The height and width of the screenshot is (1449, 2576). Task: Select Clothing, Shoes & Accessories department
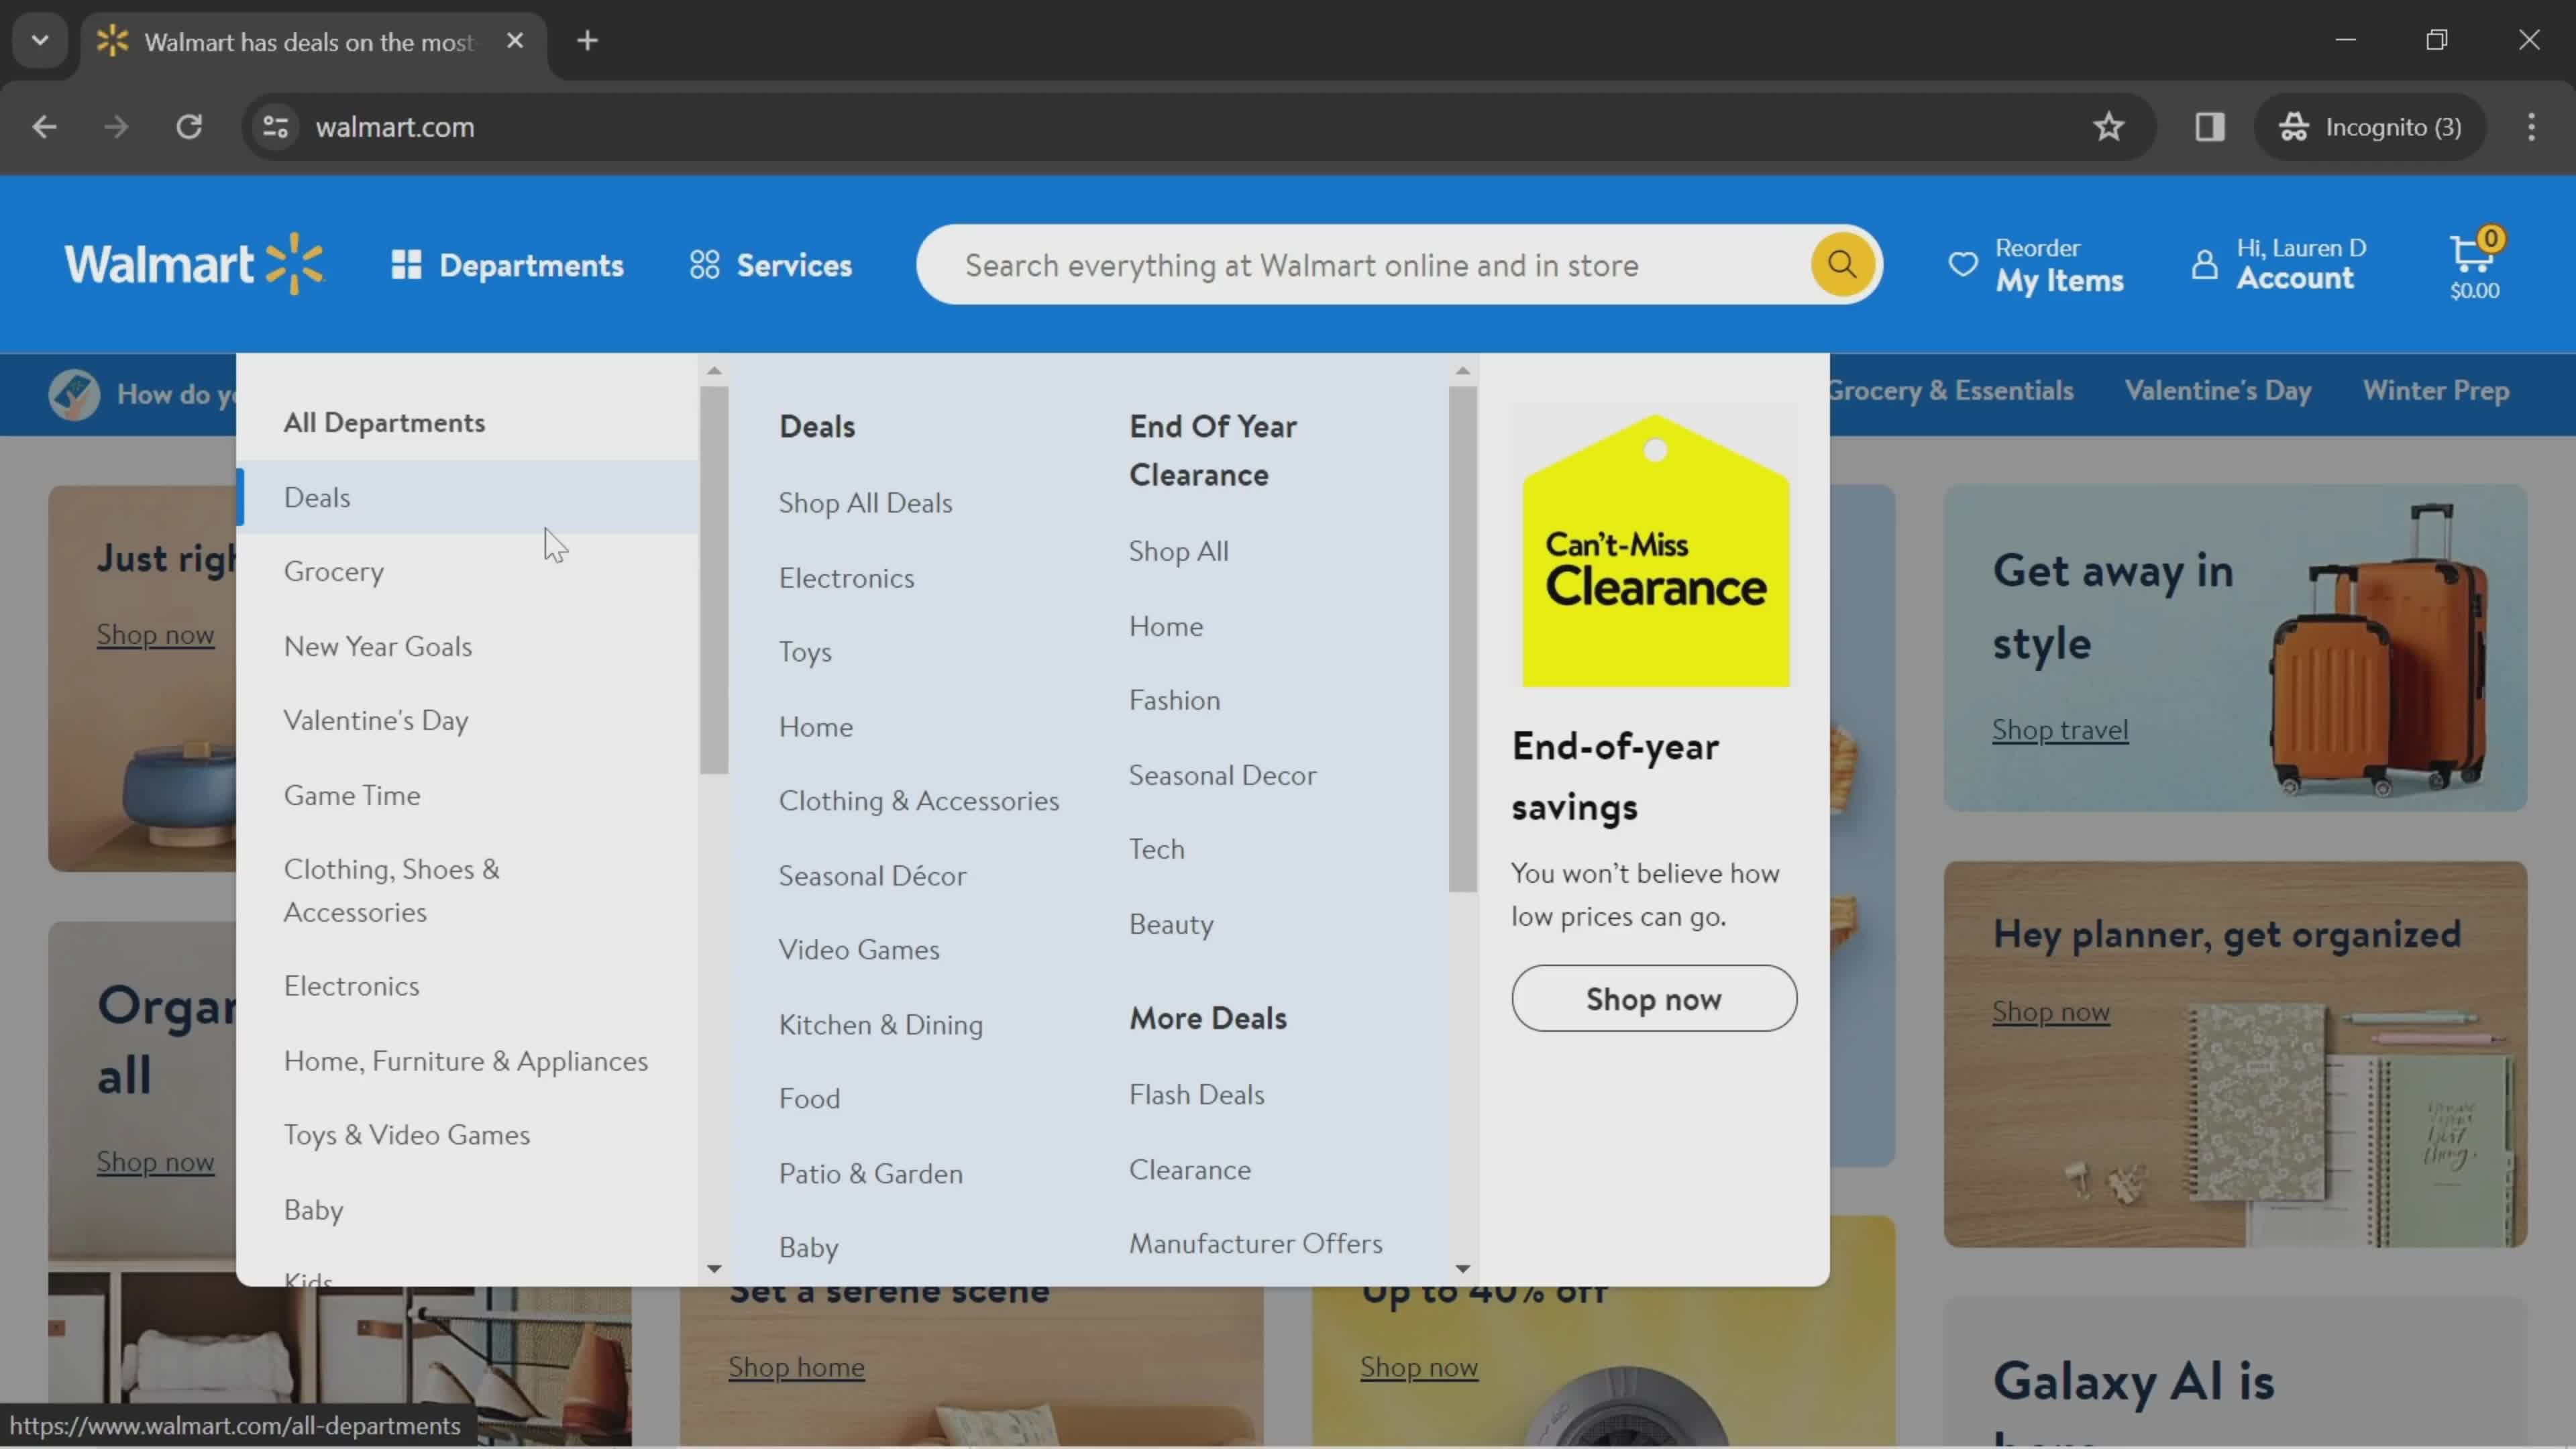[391, 890]
